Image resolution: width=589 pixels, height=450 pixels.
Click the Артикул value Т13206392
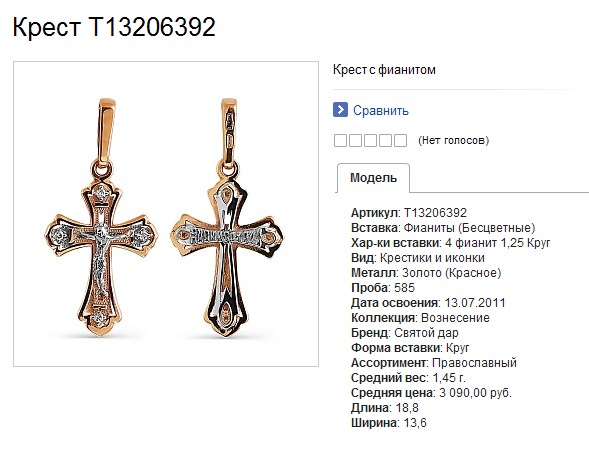pos(435,213)
